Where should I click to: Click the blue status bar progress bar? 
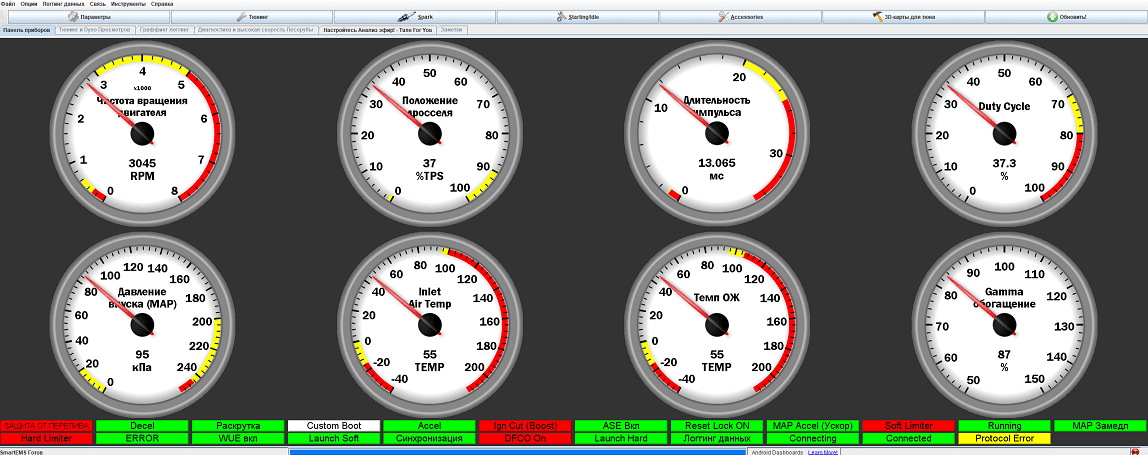pos(516,452)
